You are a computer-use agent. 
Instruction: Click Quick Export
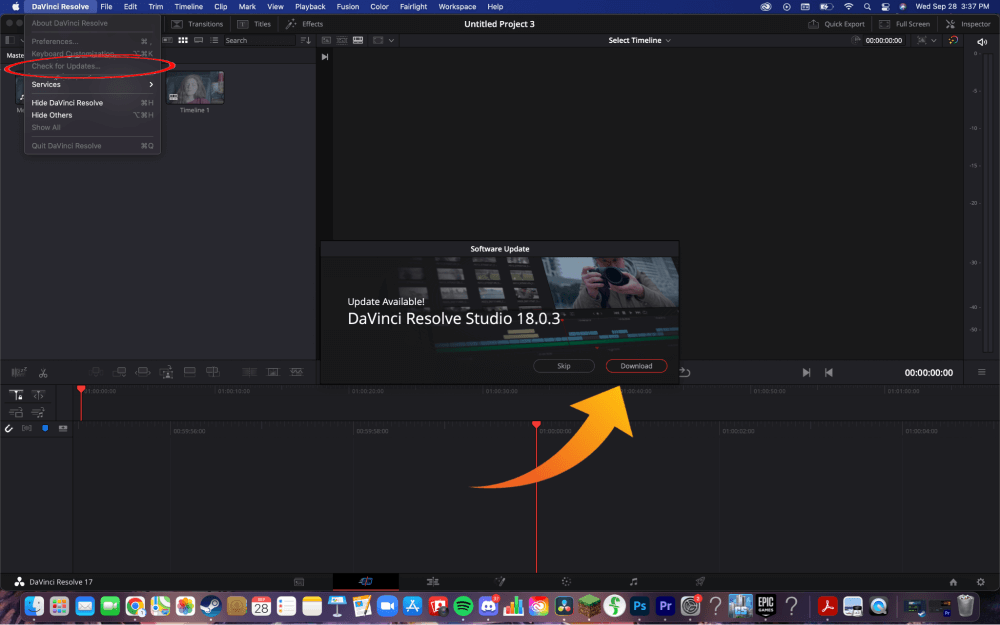click(x=836, y=24)
